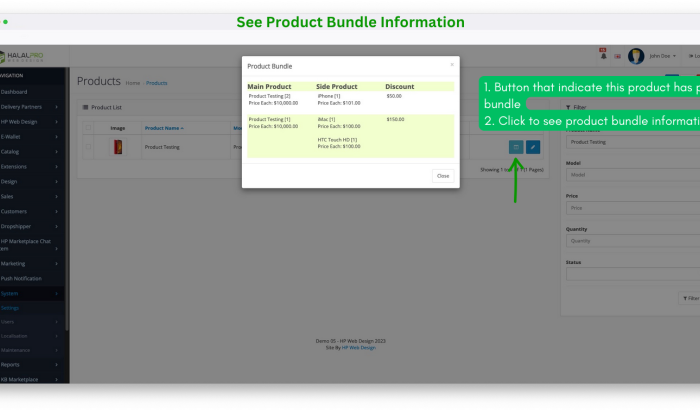Sort by Product Name column
Screen dimensions: 700x410
(x=164, y=128)
